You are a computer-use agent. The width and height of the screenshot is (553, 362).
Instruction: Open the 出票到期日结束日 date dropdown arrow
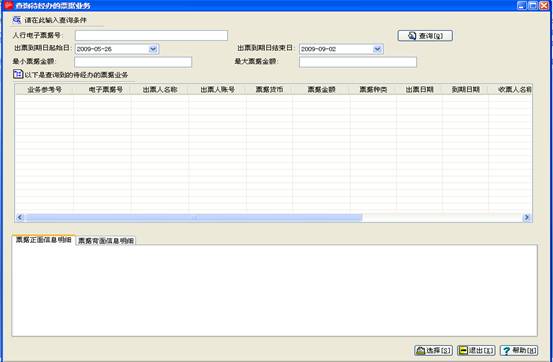[377, 49]
